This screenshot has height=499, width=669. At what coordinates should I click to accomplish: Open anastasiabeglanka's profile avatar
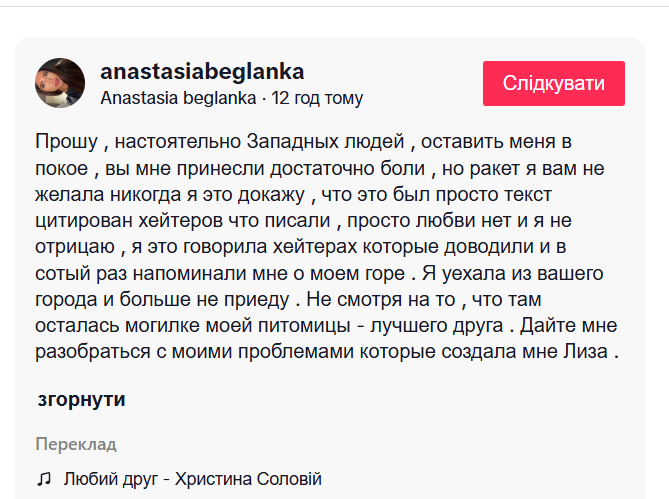tap(60, 83)
